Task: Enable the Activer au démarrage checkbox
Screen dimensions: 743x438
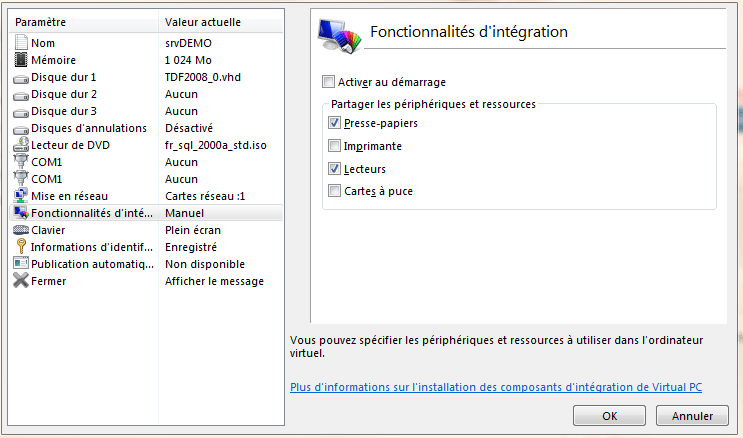Action: (328, 82)
